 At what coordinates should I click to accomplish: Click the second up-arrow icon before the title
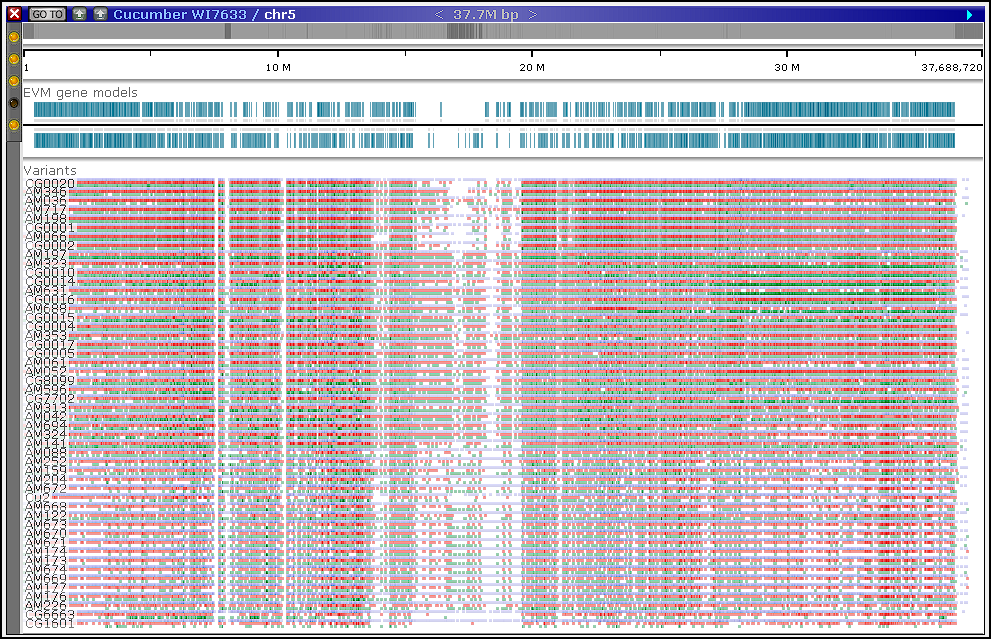pyautogui.click(x=100, y=14)
